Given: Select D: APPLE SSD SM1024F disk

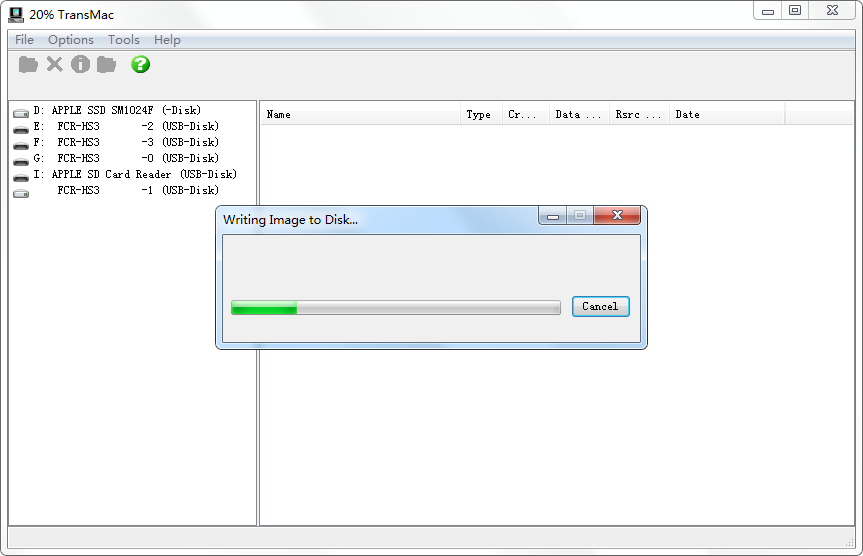Looking at the screenshot, I should tap(117, 110).
